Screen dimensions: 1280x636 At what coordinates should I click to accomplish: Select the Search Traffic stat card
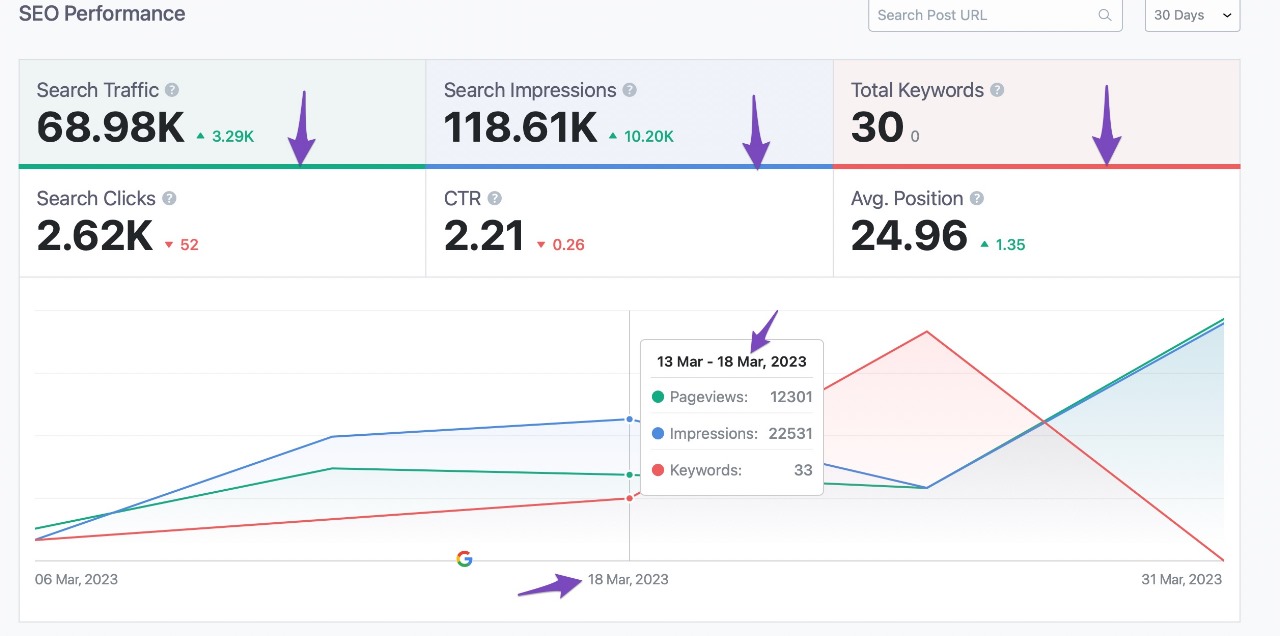(x=222, y=112)
